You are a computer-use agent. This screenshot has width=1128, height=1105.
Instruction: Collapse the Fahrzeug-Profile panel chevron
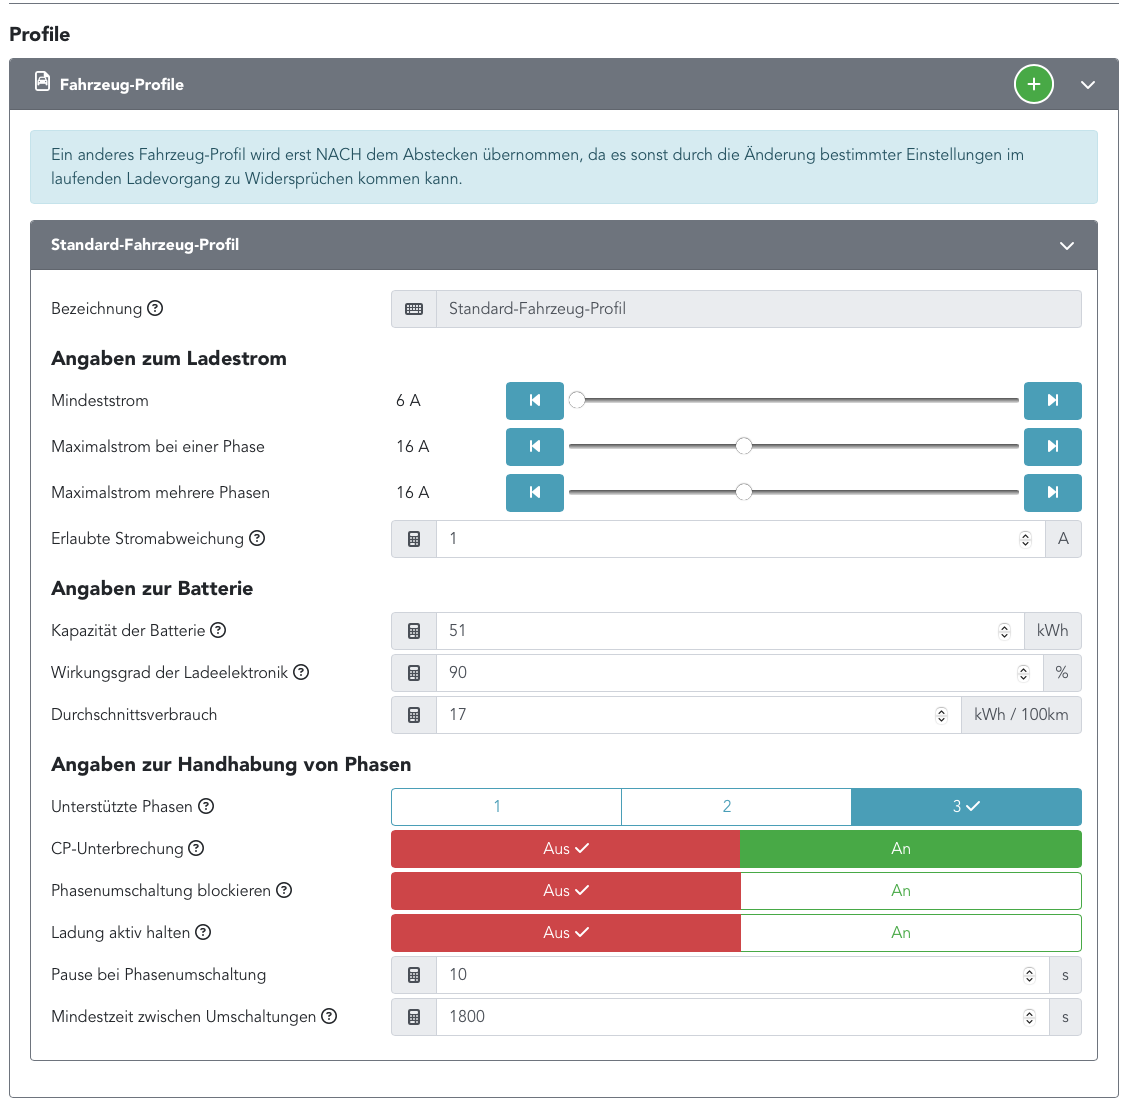pyautogui.click(x=1088, y=85)
